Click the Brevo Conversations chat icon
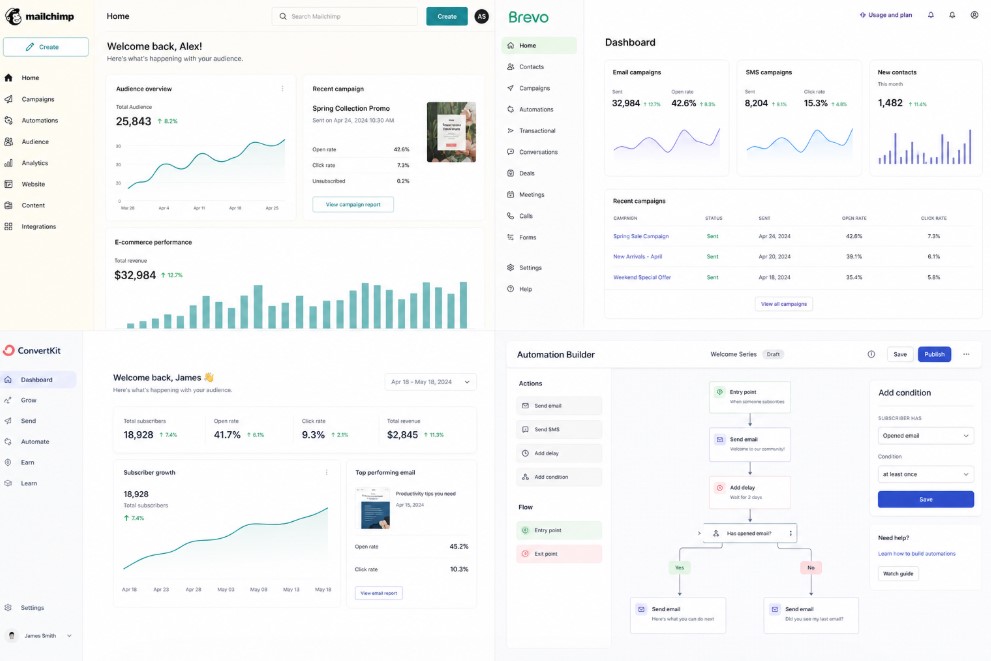The width and height of the screenshot is (991, 661). (x=511, y=152)
